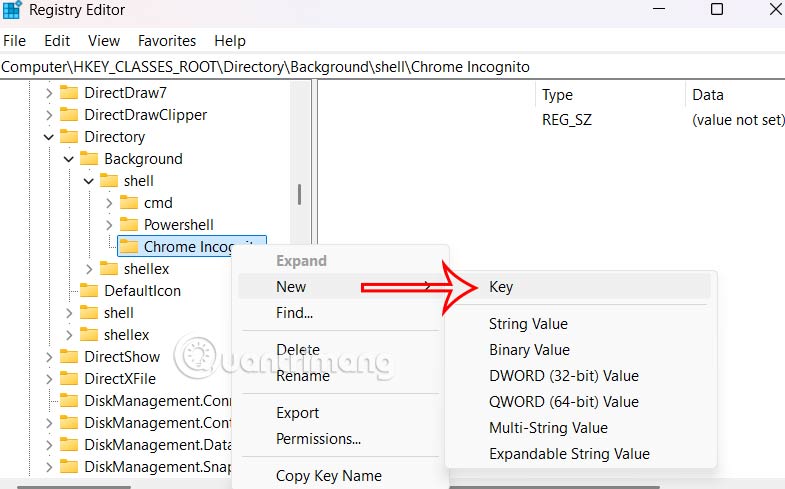Expand the Powershell key
Image resolution: width=785 pixels, height=489 pixels.
pyautogui.click(x=109, y=225)
